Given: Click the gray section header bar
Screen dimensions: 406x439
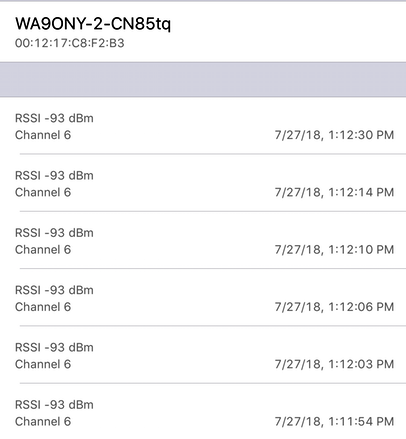Looking at the screenshot, I should tap(203, 79).
